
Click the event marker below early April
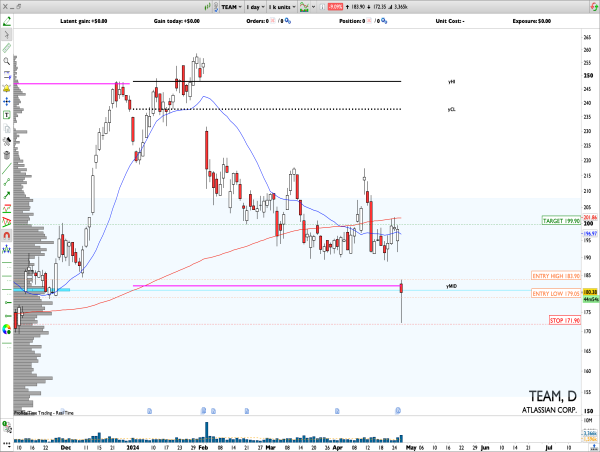337,411
